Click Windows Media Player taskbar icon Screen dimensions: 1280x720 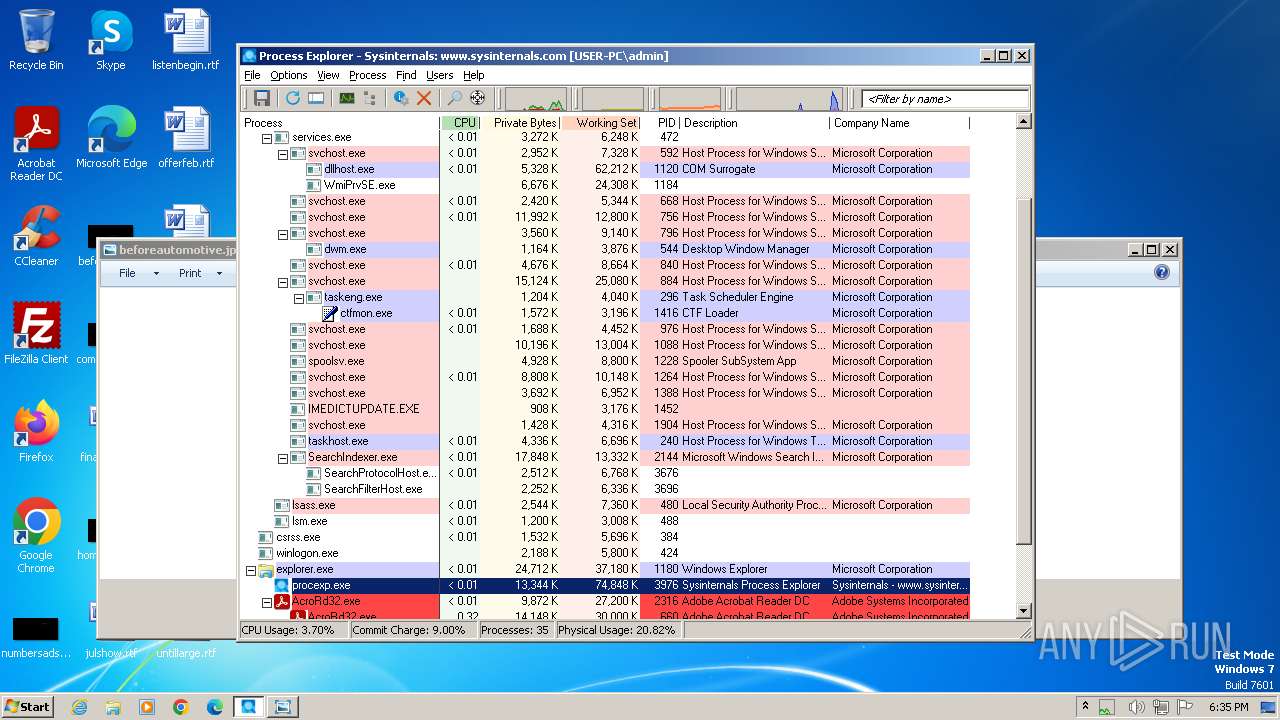(x=147, y=707)
